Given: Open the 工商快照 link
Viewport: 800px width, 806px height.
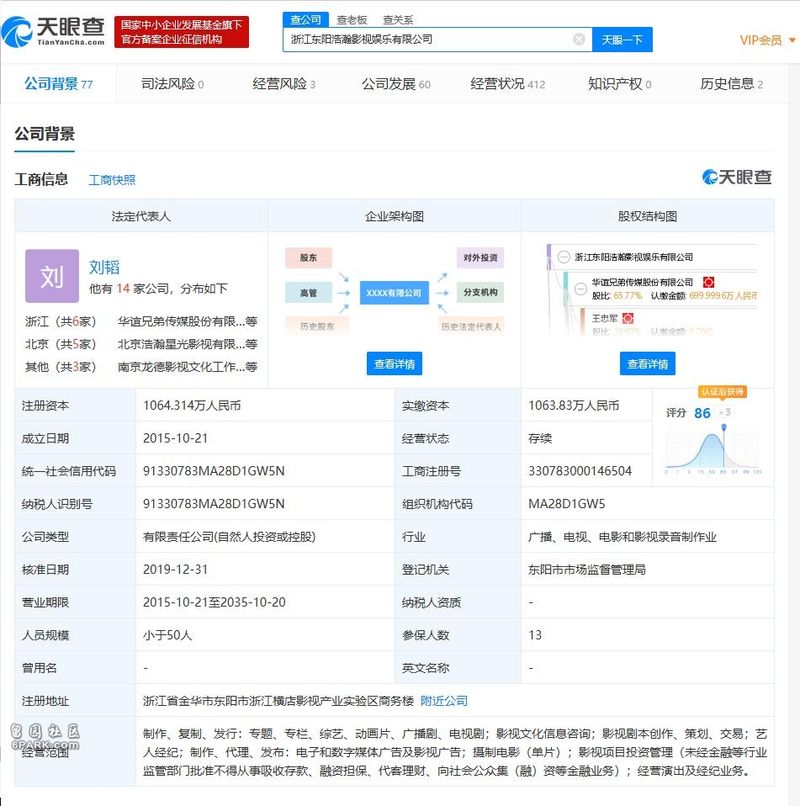Looking at the screenshot, I should (112, 180).
